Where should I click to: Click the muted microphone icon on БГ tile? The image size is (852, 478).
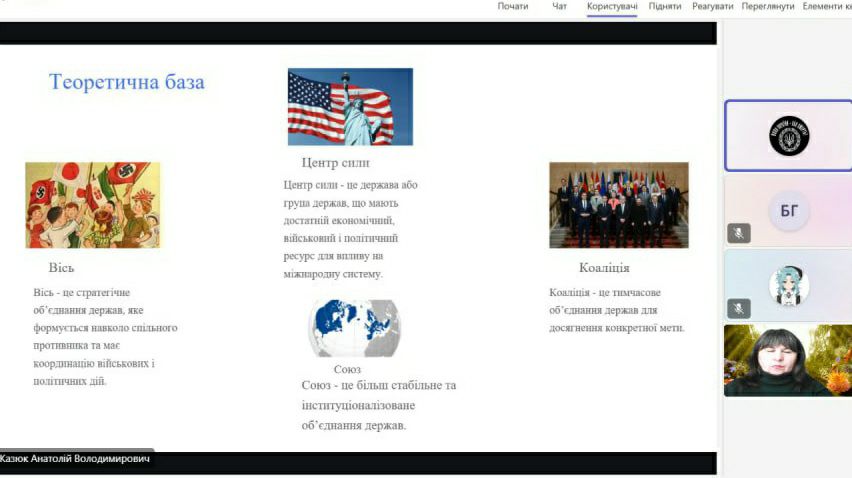pyautogui.click(x=739, y=233)
